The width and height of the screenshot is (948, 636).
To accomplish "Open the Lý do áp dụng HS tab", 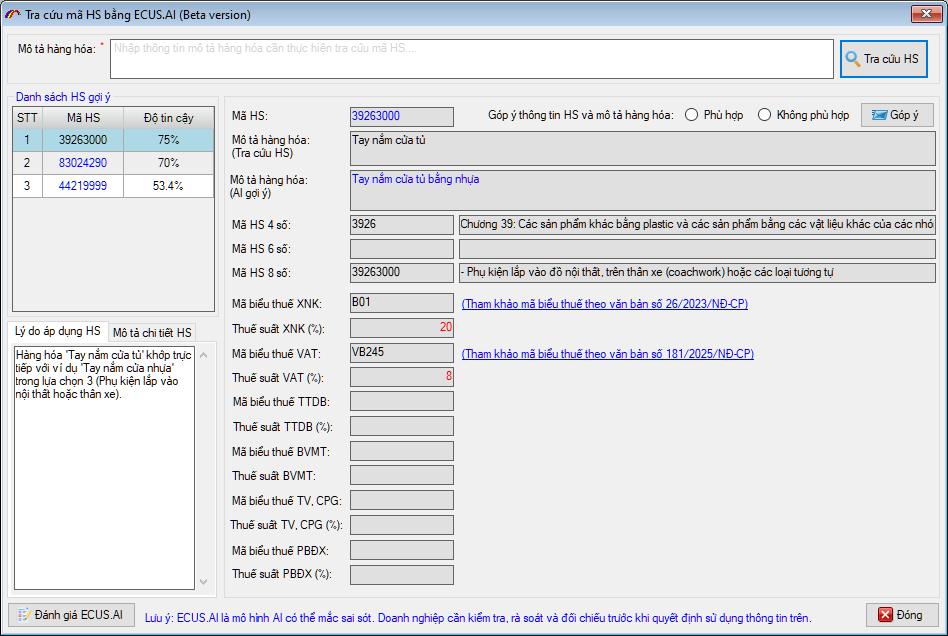I will pyautogui.click(x=57, y=331).
